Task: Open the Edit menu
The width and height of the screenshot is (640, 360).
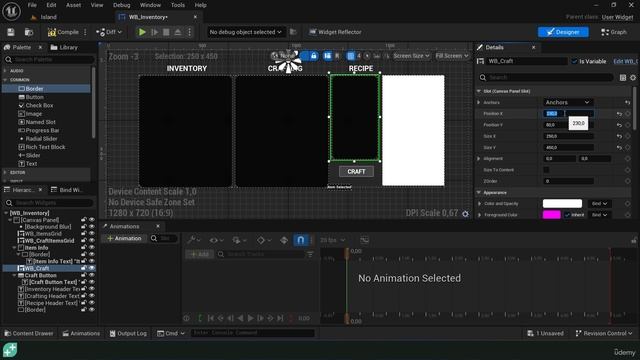Action: 51,5
